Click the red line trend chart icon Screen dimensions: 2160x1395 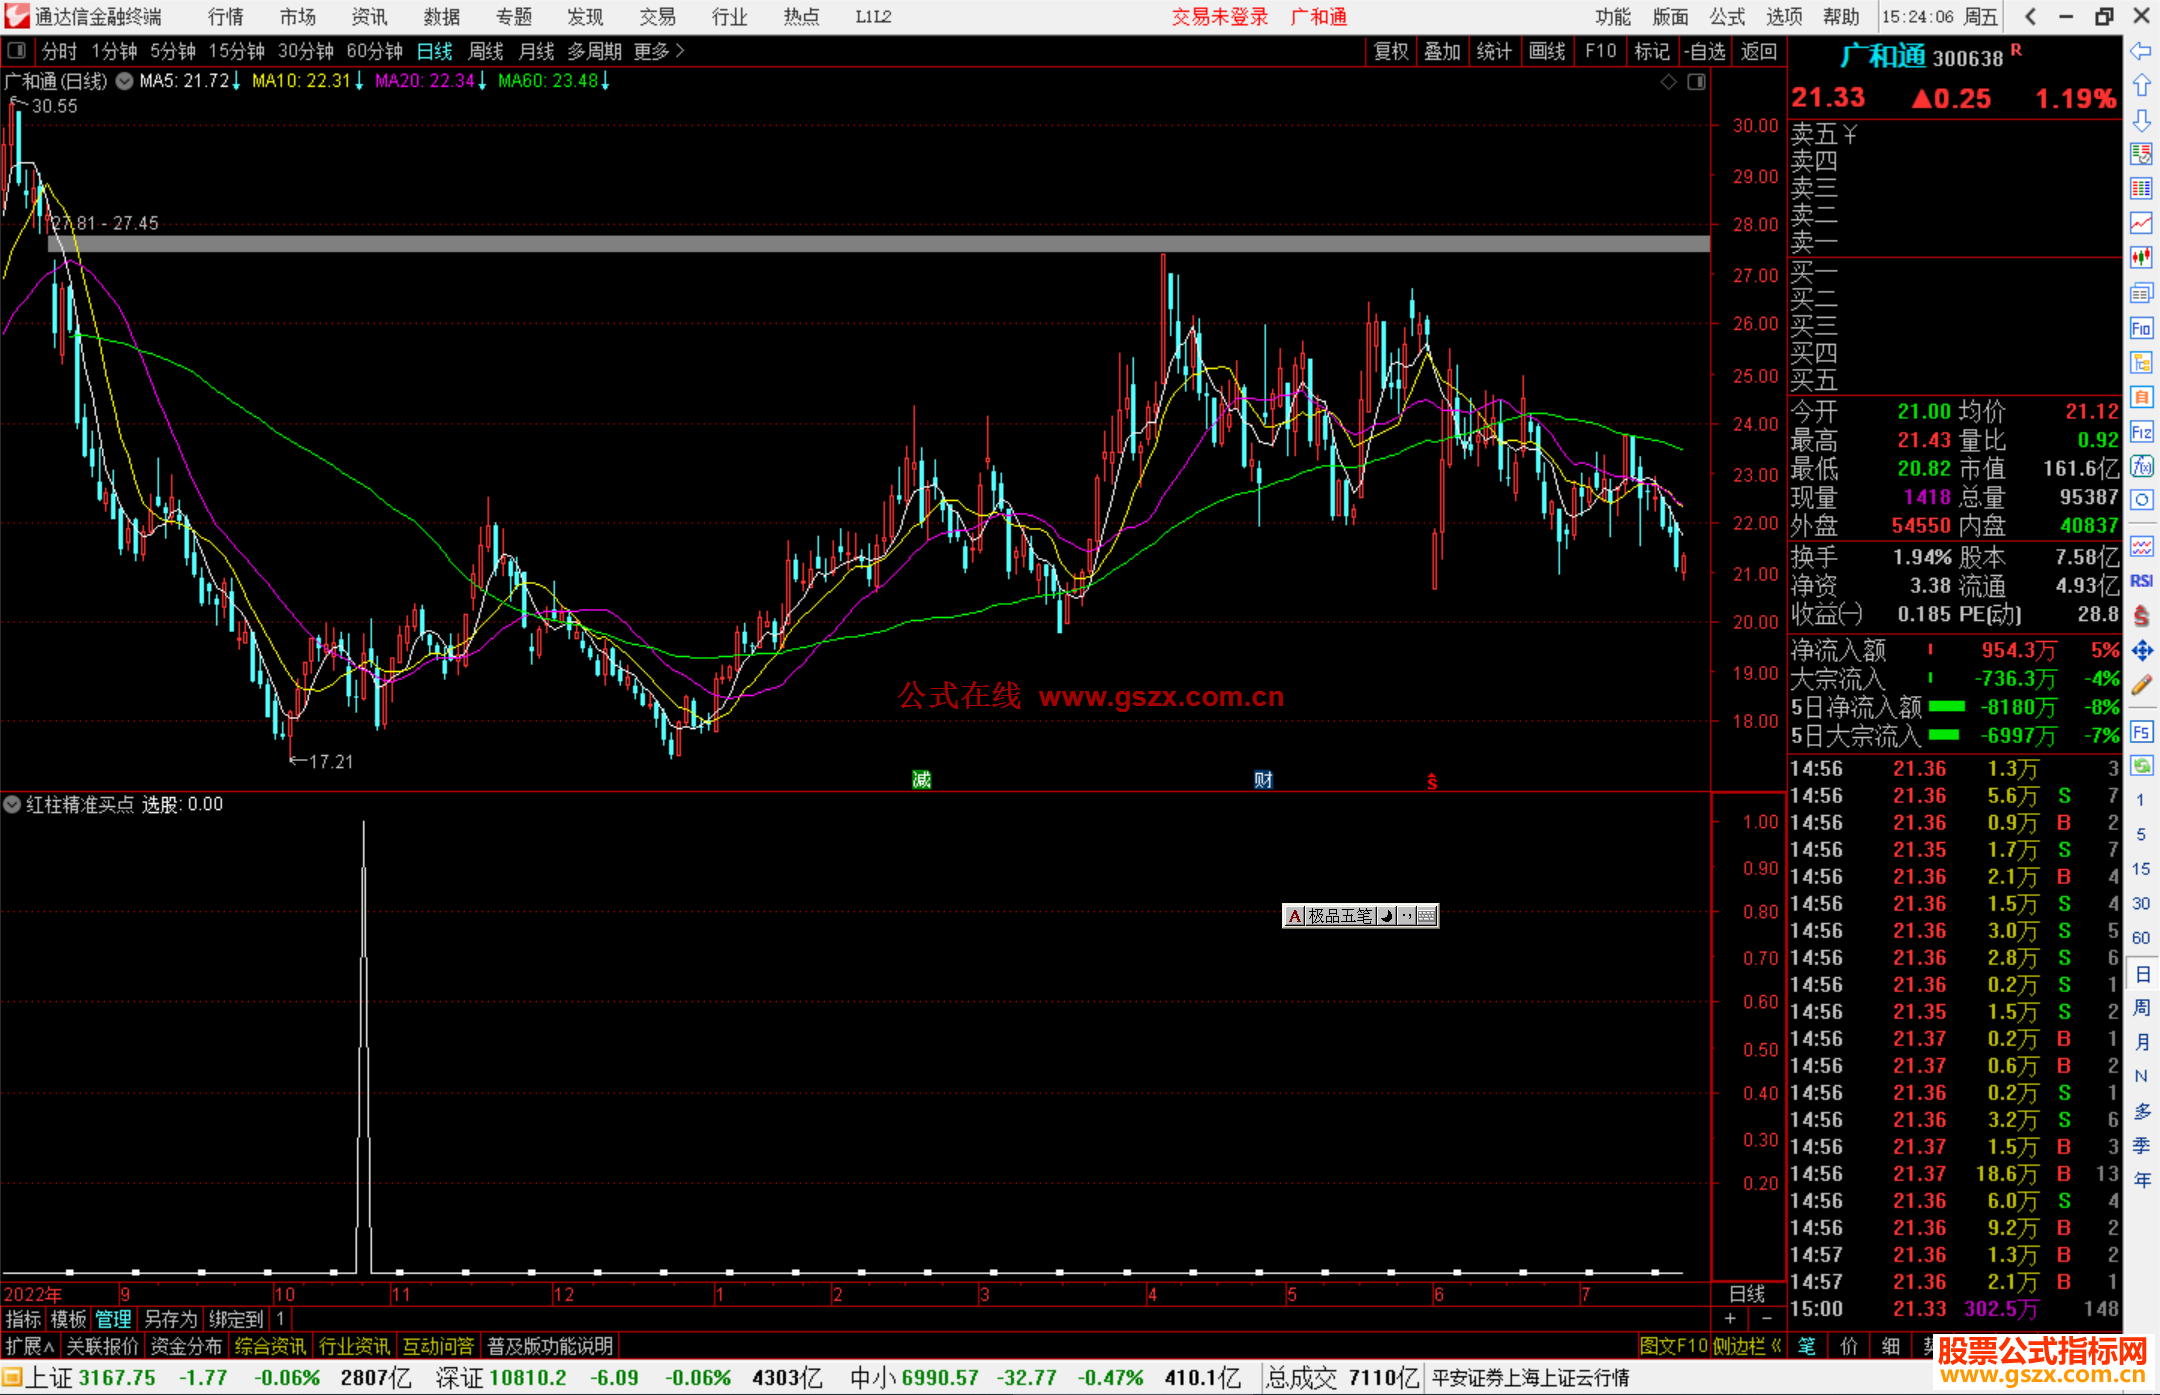(x=2141, y=223)
